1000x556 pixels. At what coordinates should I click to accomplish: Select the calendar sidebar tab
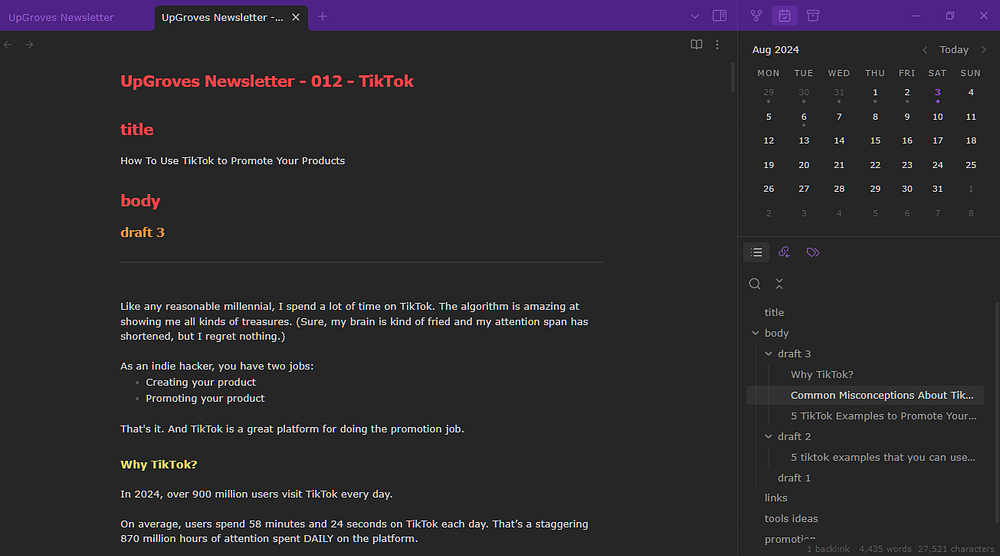point(784,16)
